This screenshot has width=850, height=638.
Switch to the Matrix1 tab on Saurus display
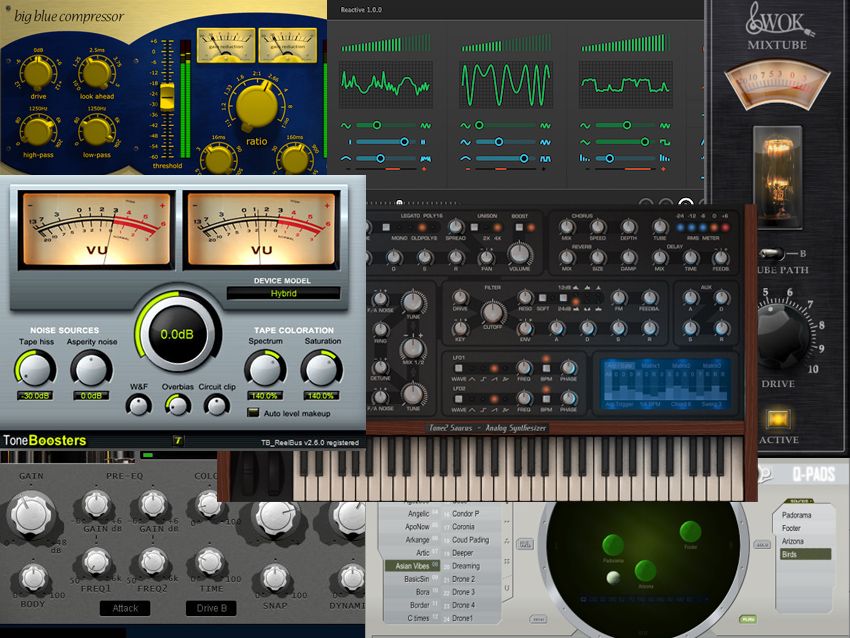pyautogui.click(x=651, y=365)
